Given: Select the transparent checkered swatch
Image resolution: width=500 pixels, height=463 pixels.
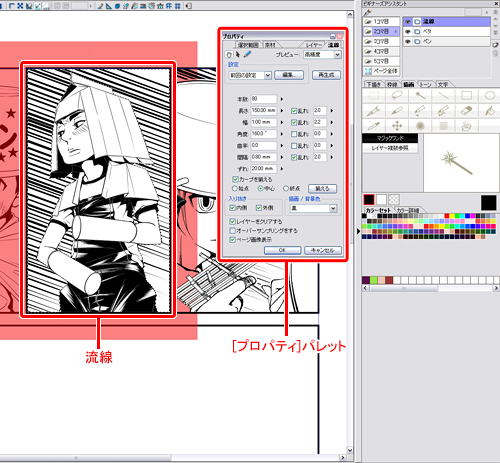Looking at the screenshot, I should tap(394, 200).
